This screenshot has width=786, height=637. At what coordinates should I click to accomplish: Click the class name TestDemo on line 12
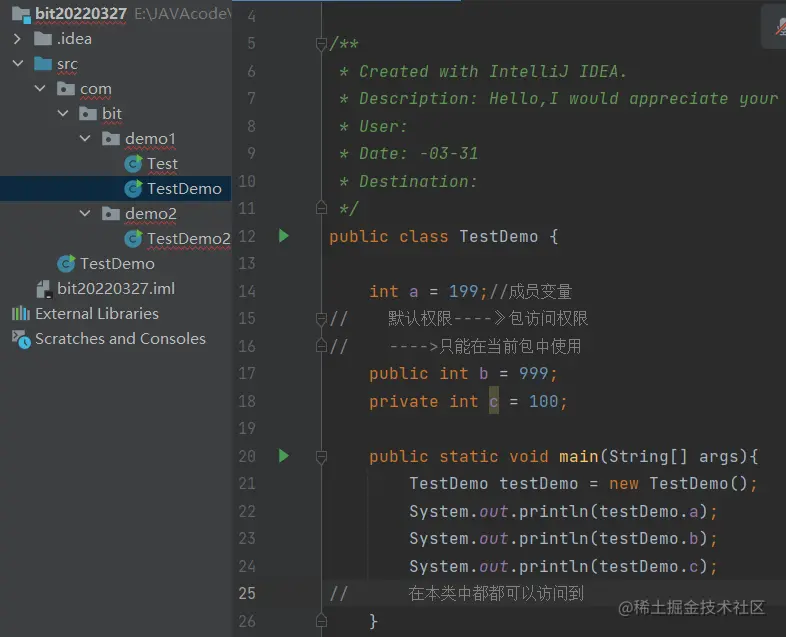click(x=499, y=236)
